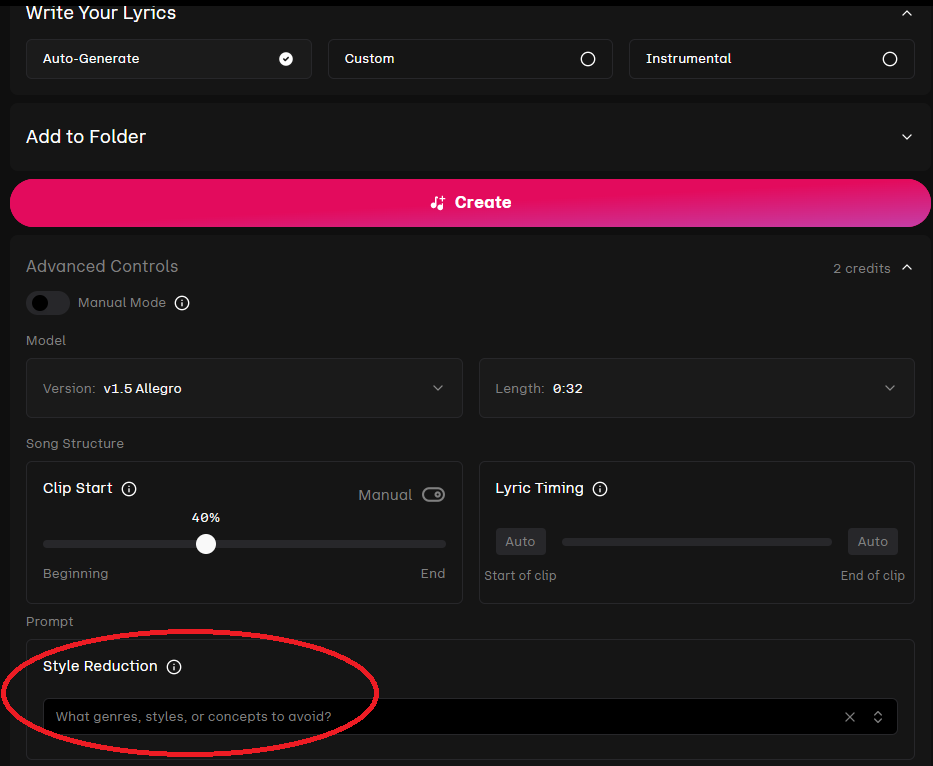Toggle the Manual Mode switch

coord(48,303)
